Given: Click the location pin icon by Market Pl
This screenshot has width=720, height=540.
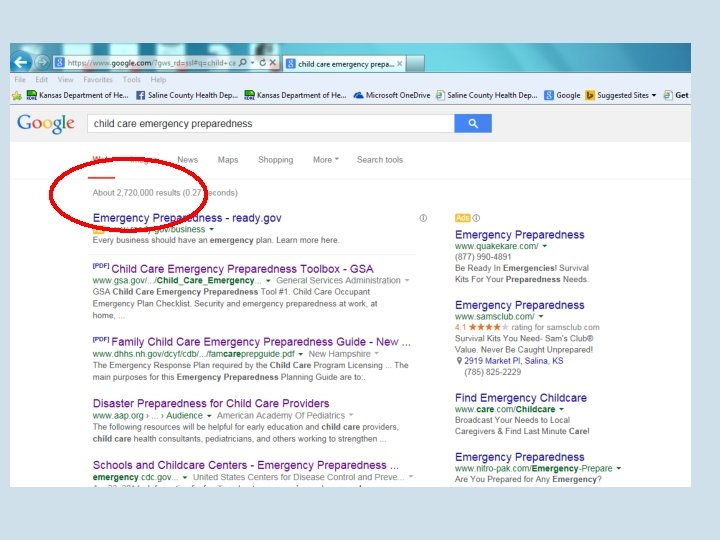Looking at the screenshot, I should pos(459,361).
